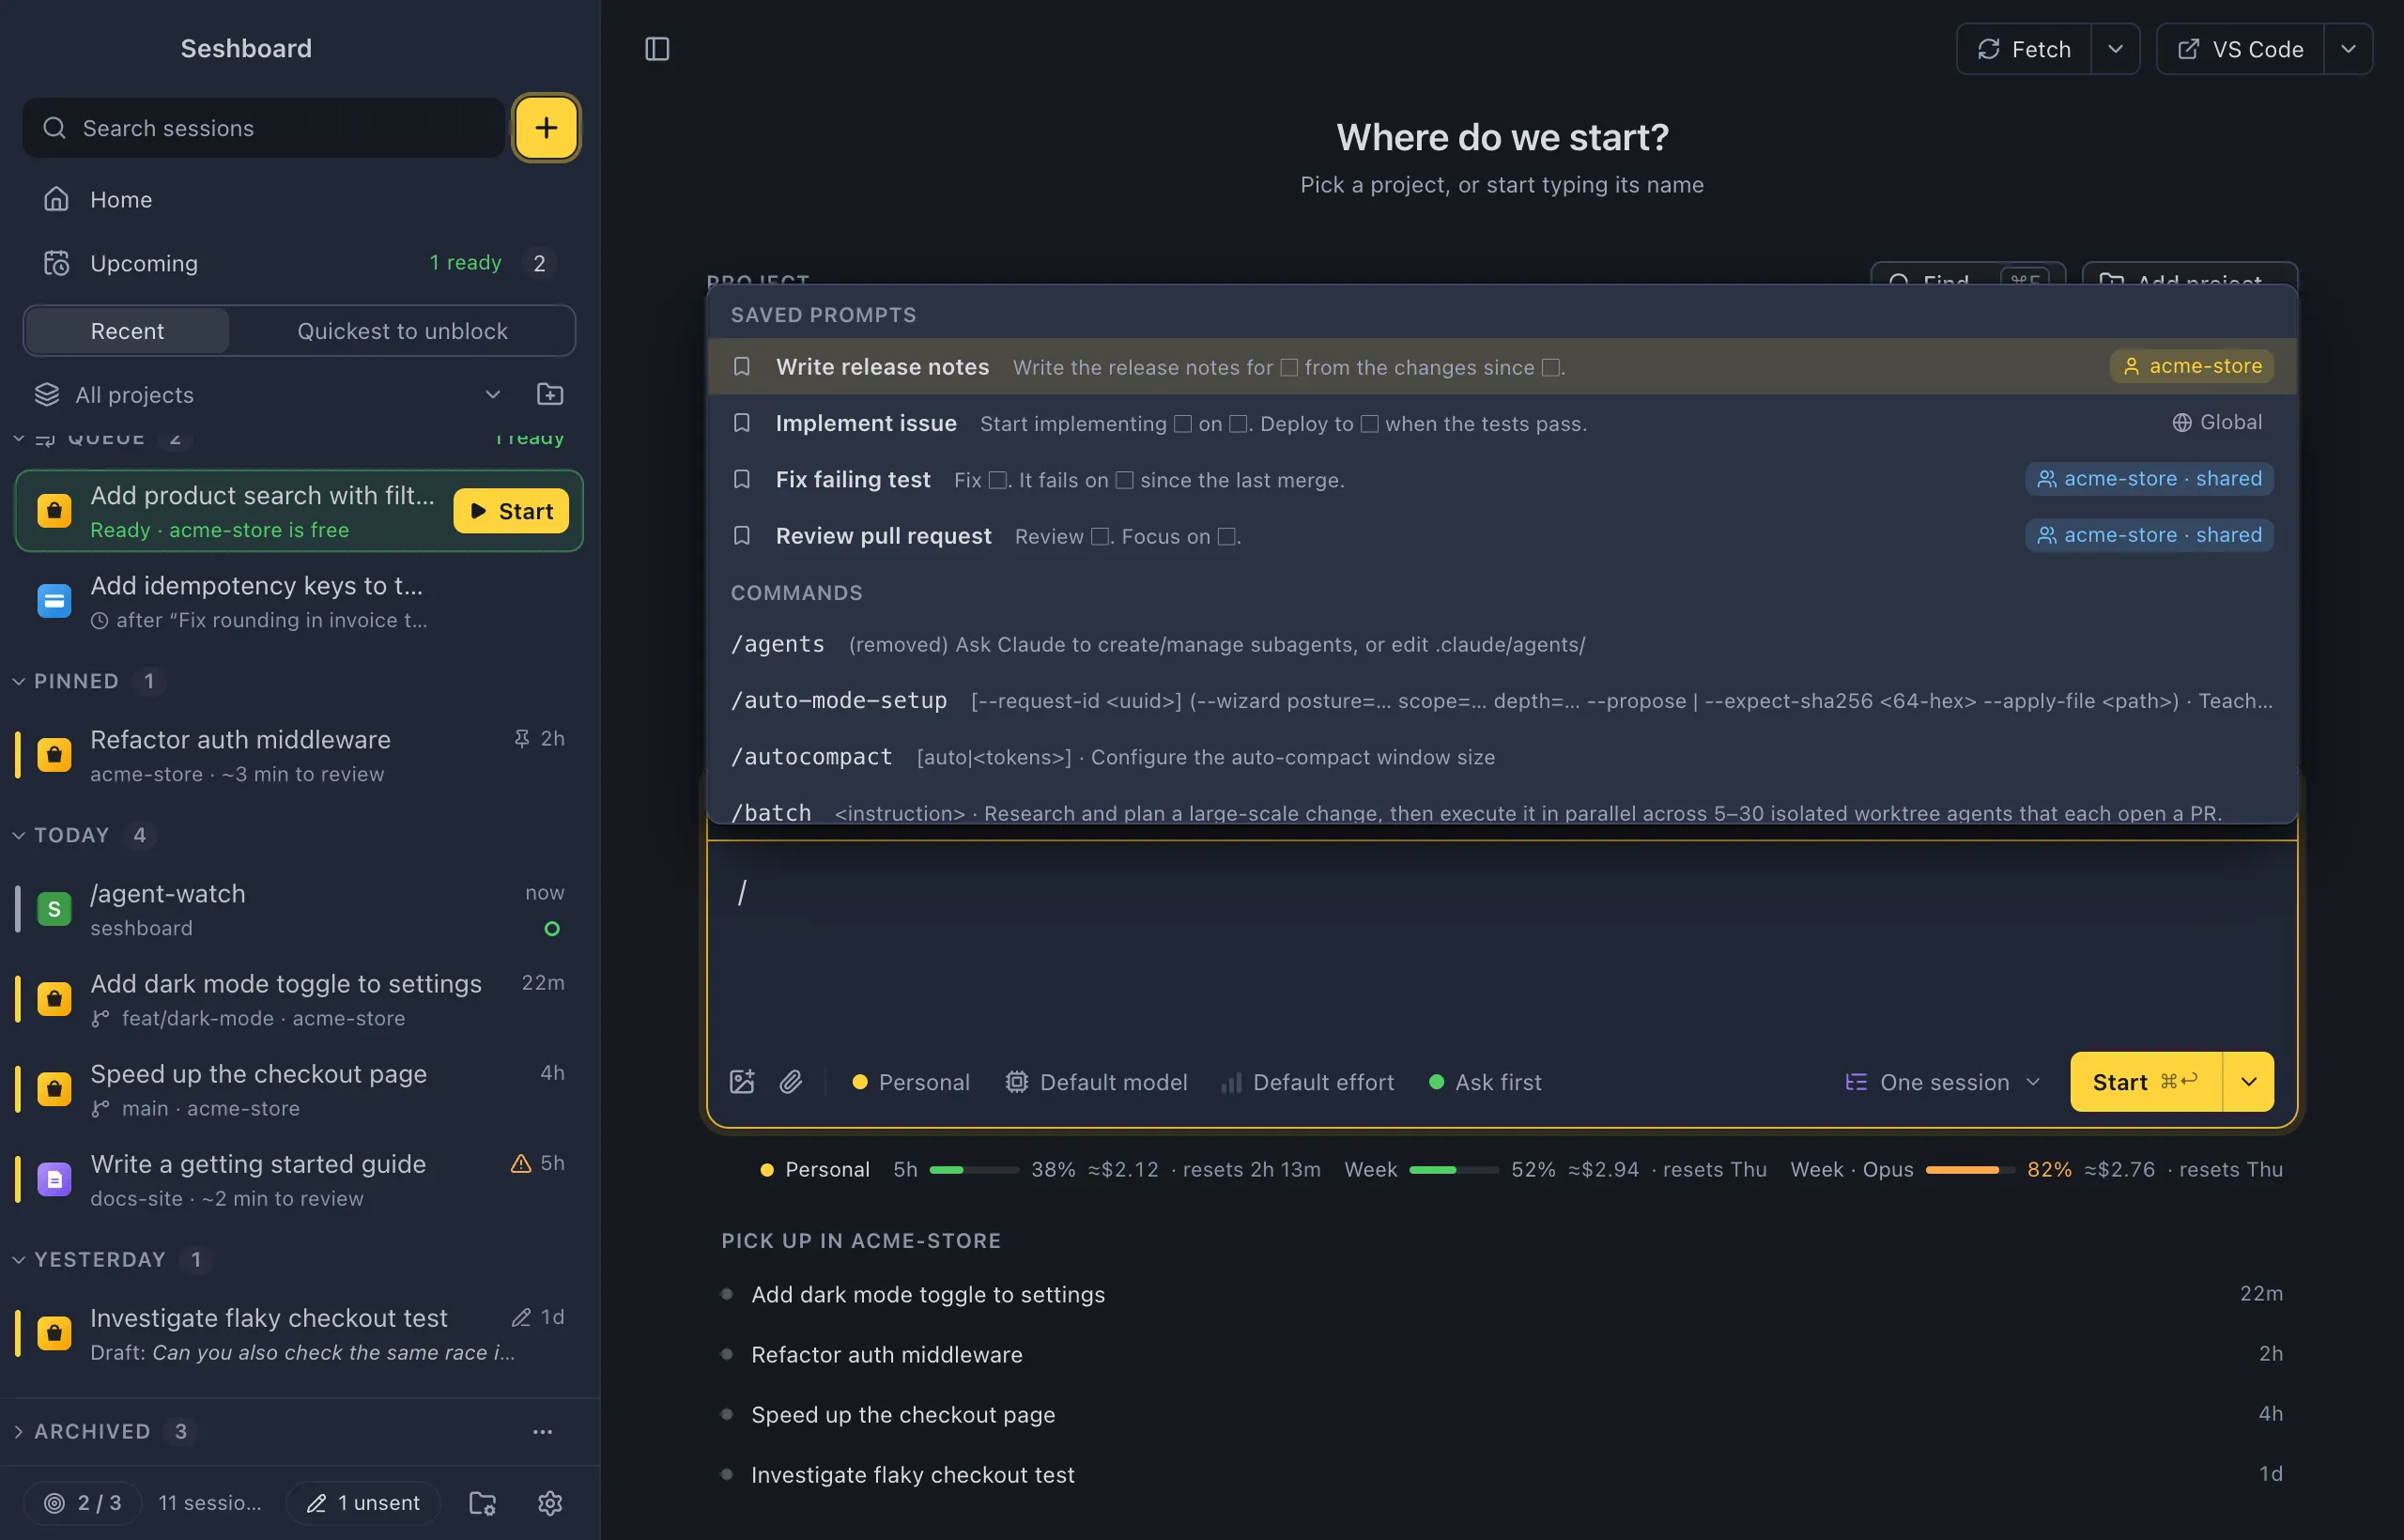Open the Add dark mode toggle session in sidebar

tap(300, 999)
